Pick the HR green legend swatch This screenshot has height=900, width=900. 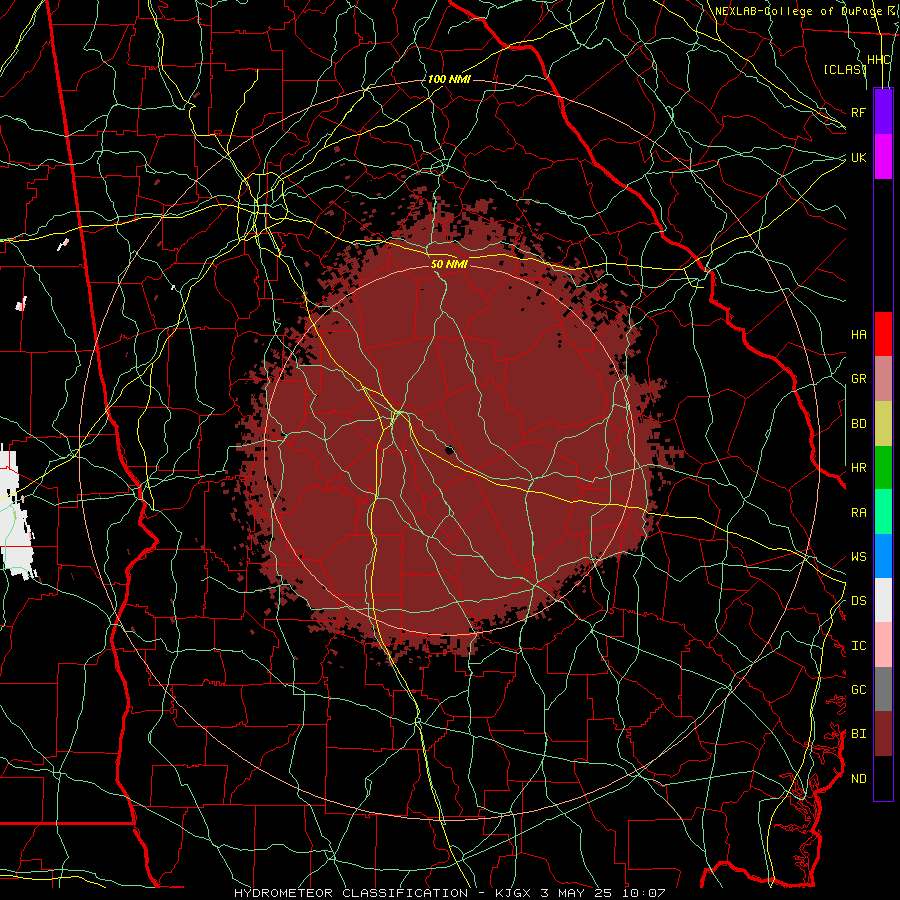pos(883,468)
